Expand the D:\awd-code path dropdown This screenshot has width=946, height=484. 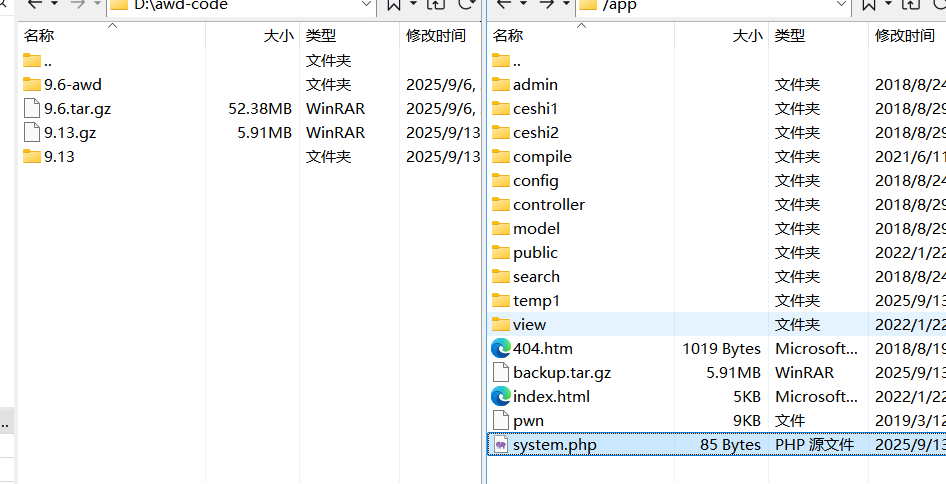click(x=365, y=5)
